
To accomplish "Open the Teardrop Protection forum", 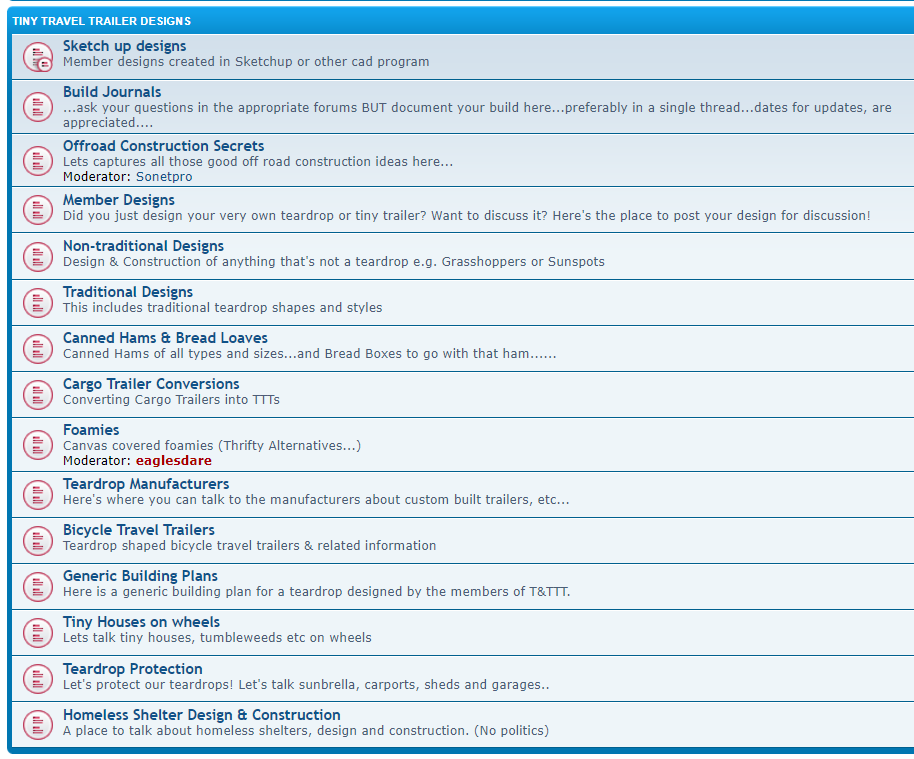I will tap(132, 669).
